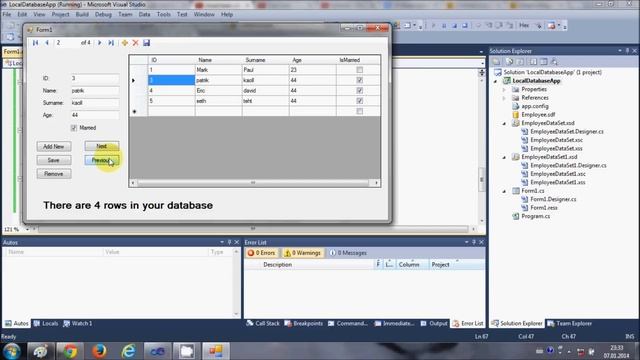Switch to the Output tab
The width and height of the screenshot is (640, 360).
coord(434,323)
